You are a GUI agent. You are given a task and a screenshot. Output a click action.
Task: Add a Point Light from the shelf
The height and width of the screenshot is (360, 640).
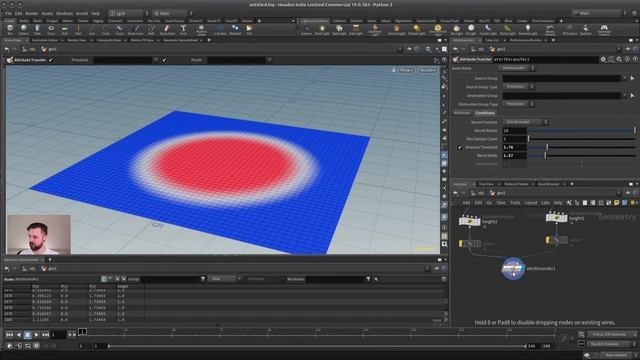pos(322,29)
